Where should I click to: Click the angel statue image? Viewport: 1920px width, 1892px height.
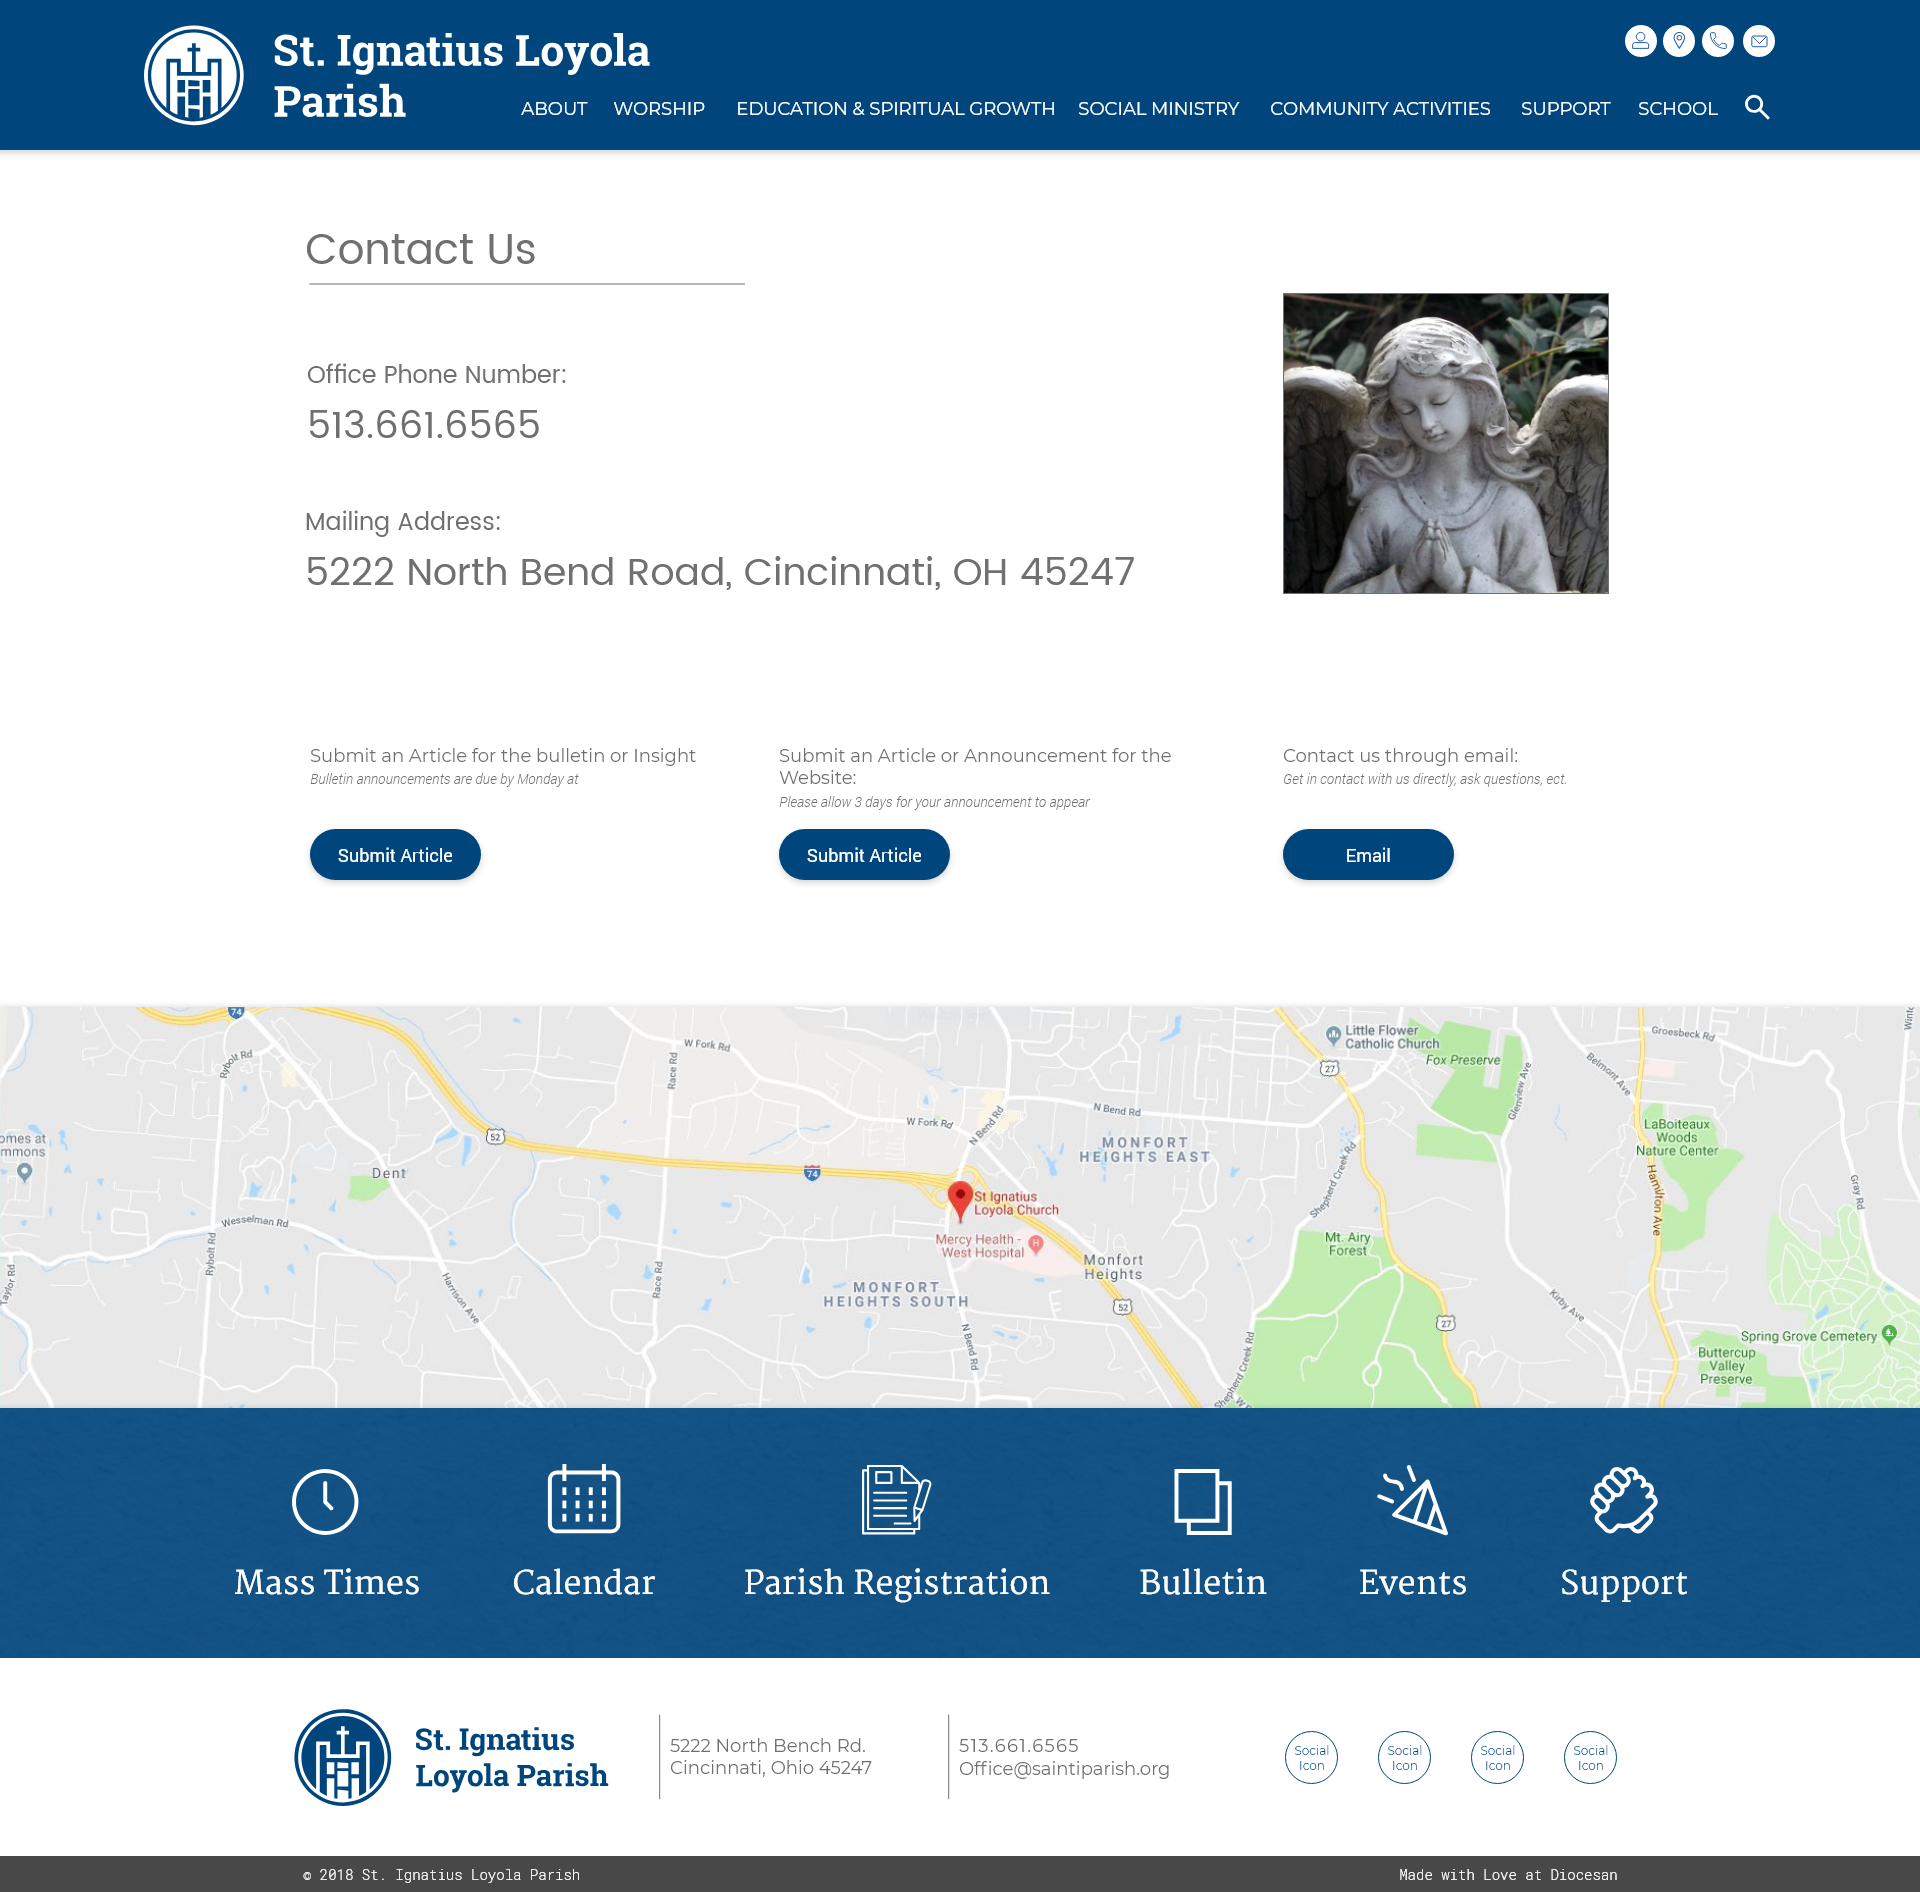click(1445, 443)
